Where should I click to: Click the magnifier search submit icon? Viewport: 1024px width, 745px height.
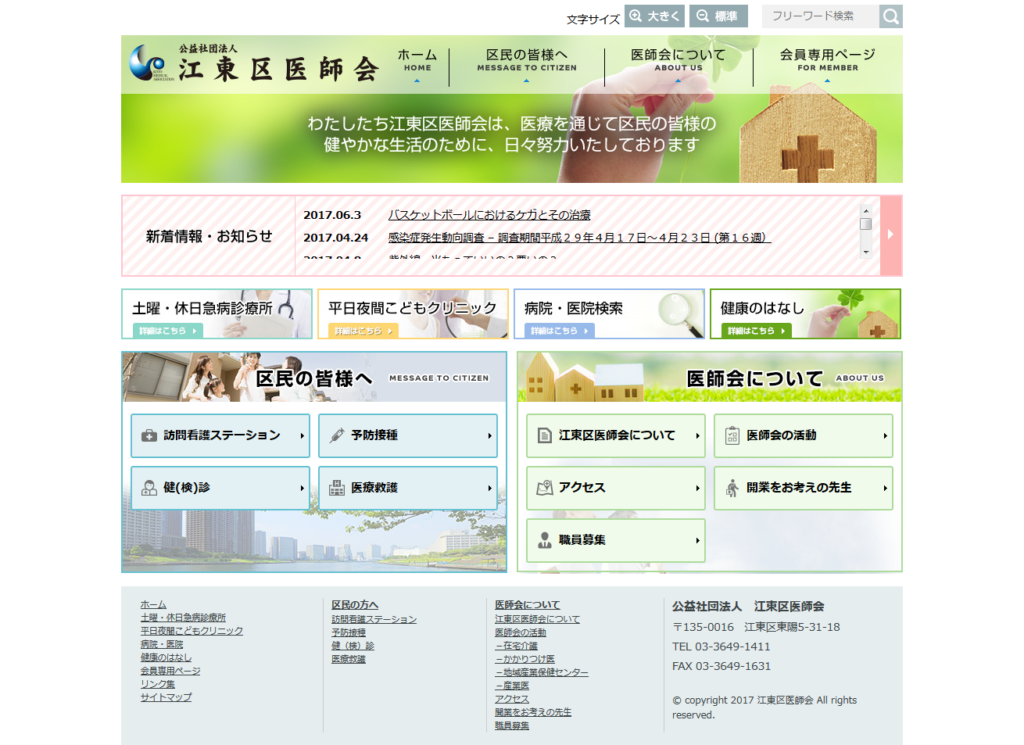pyautogui.click(x=890, y=16)
